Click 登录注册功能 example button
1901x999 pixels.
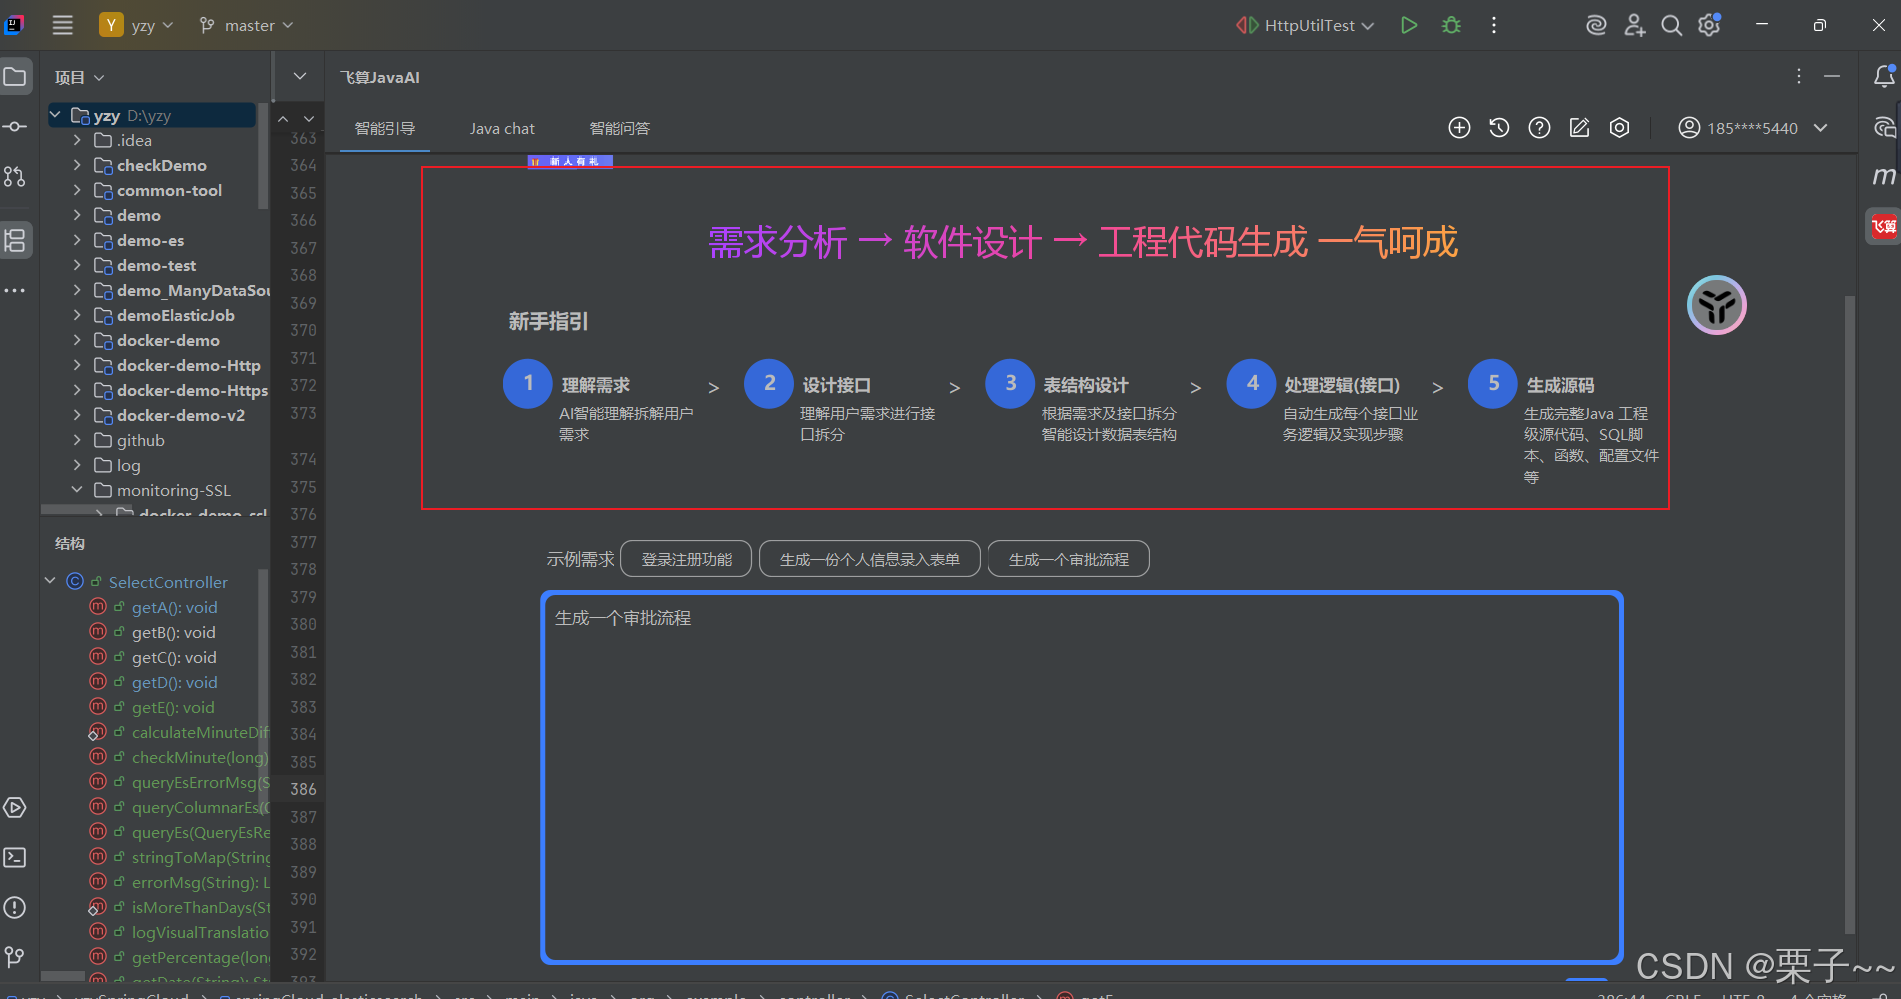[x=687, y=559]
